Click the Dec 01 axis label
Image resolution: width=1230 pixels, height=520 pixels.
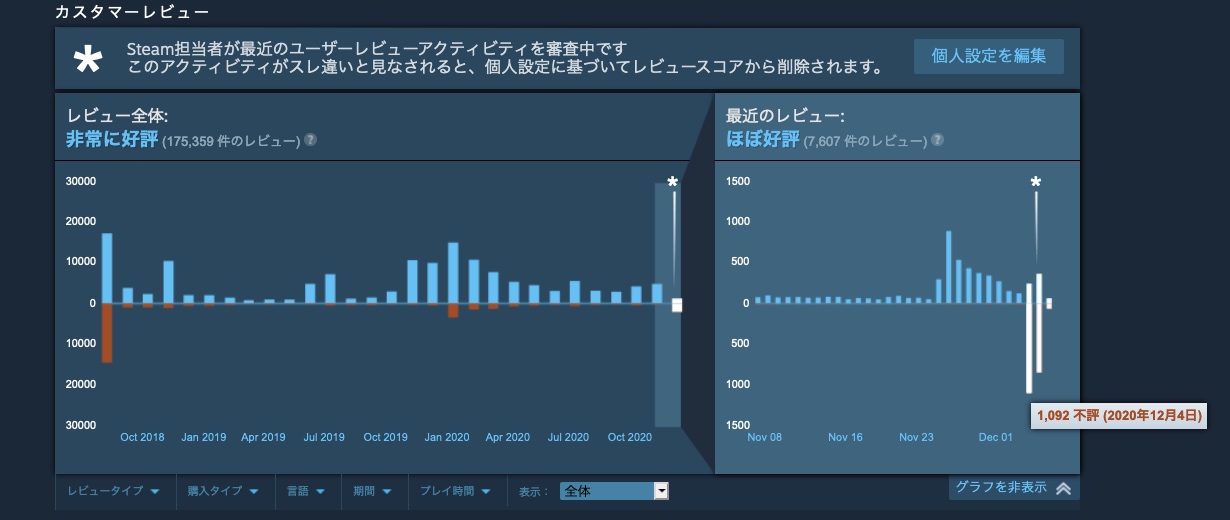pos(995,437)
